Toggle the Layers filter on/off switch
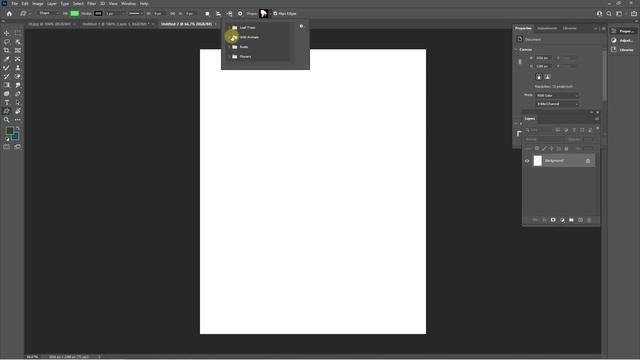 598,129
